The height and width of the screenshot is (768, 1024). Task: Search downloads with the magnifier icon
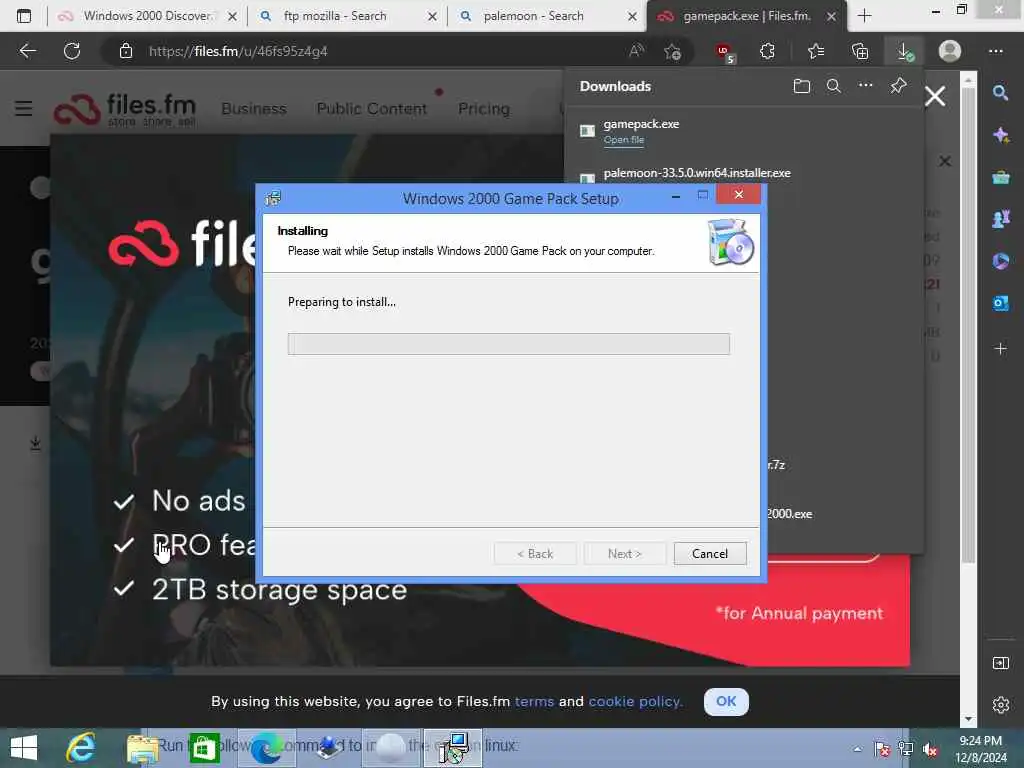(x=833, y=86)
